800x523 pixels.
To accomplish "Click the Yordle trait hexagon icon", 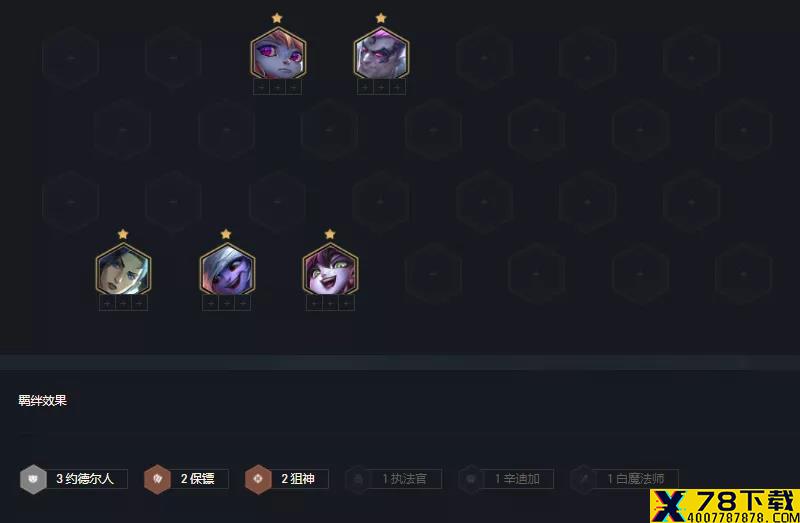I will pos(33,479).
